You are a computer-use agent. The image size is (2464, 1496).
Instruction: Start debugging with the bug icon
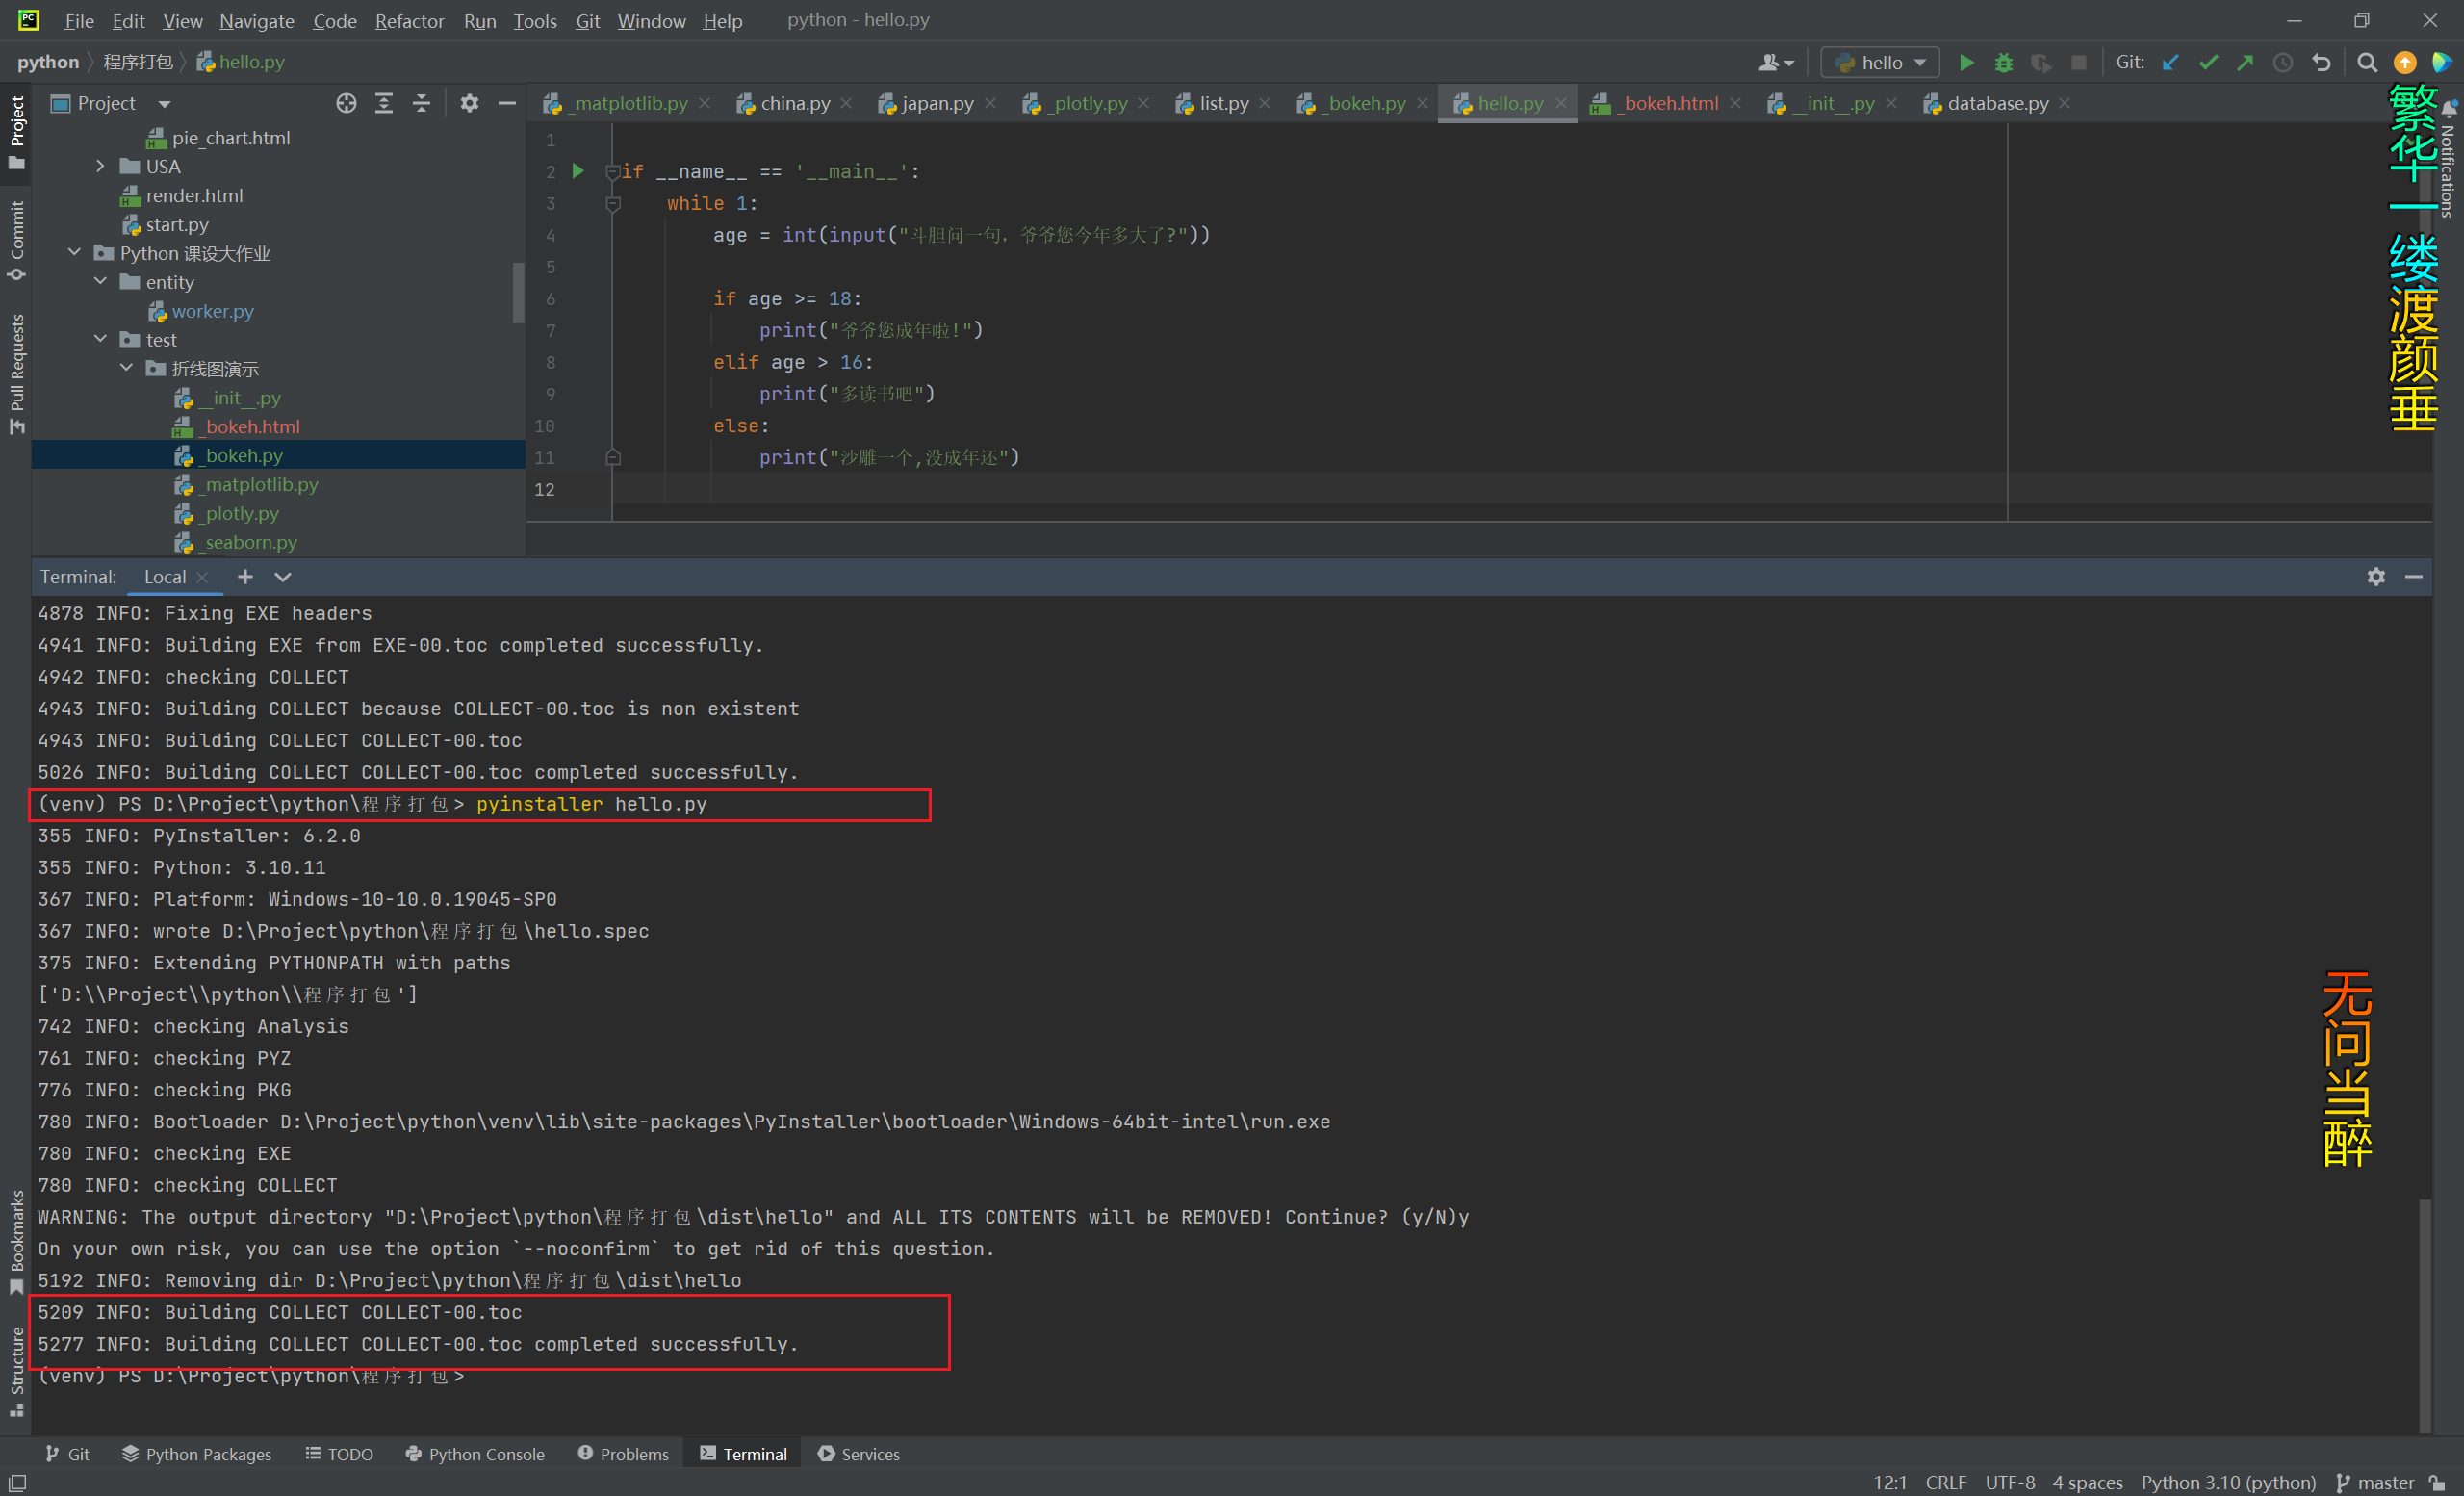2003,62
